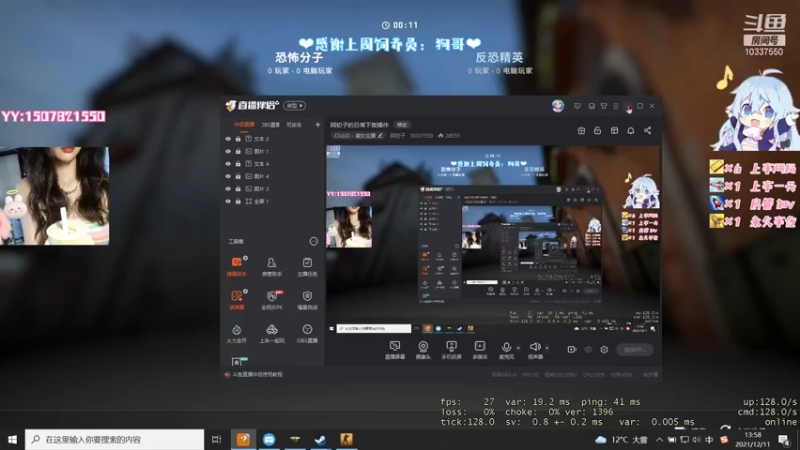Open the 全民乐PK tool

pyautogui.click(x=271, y=300)
